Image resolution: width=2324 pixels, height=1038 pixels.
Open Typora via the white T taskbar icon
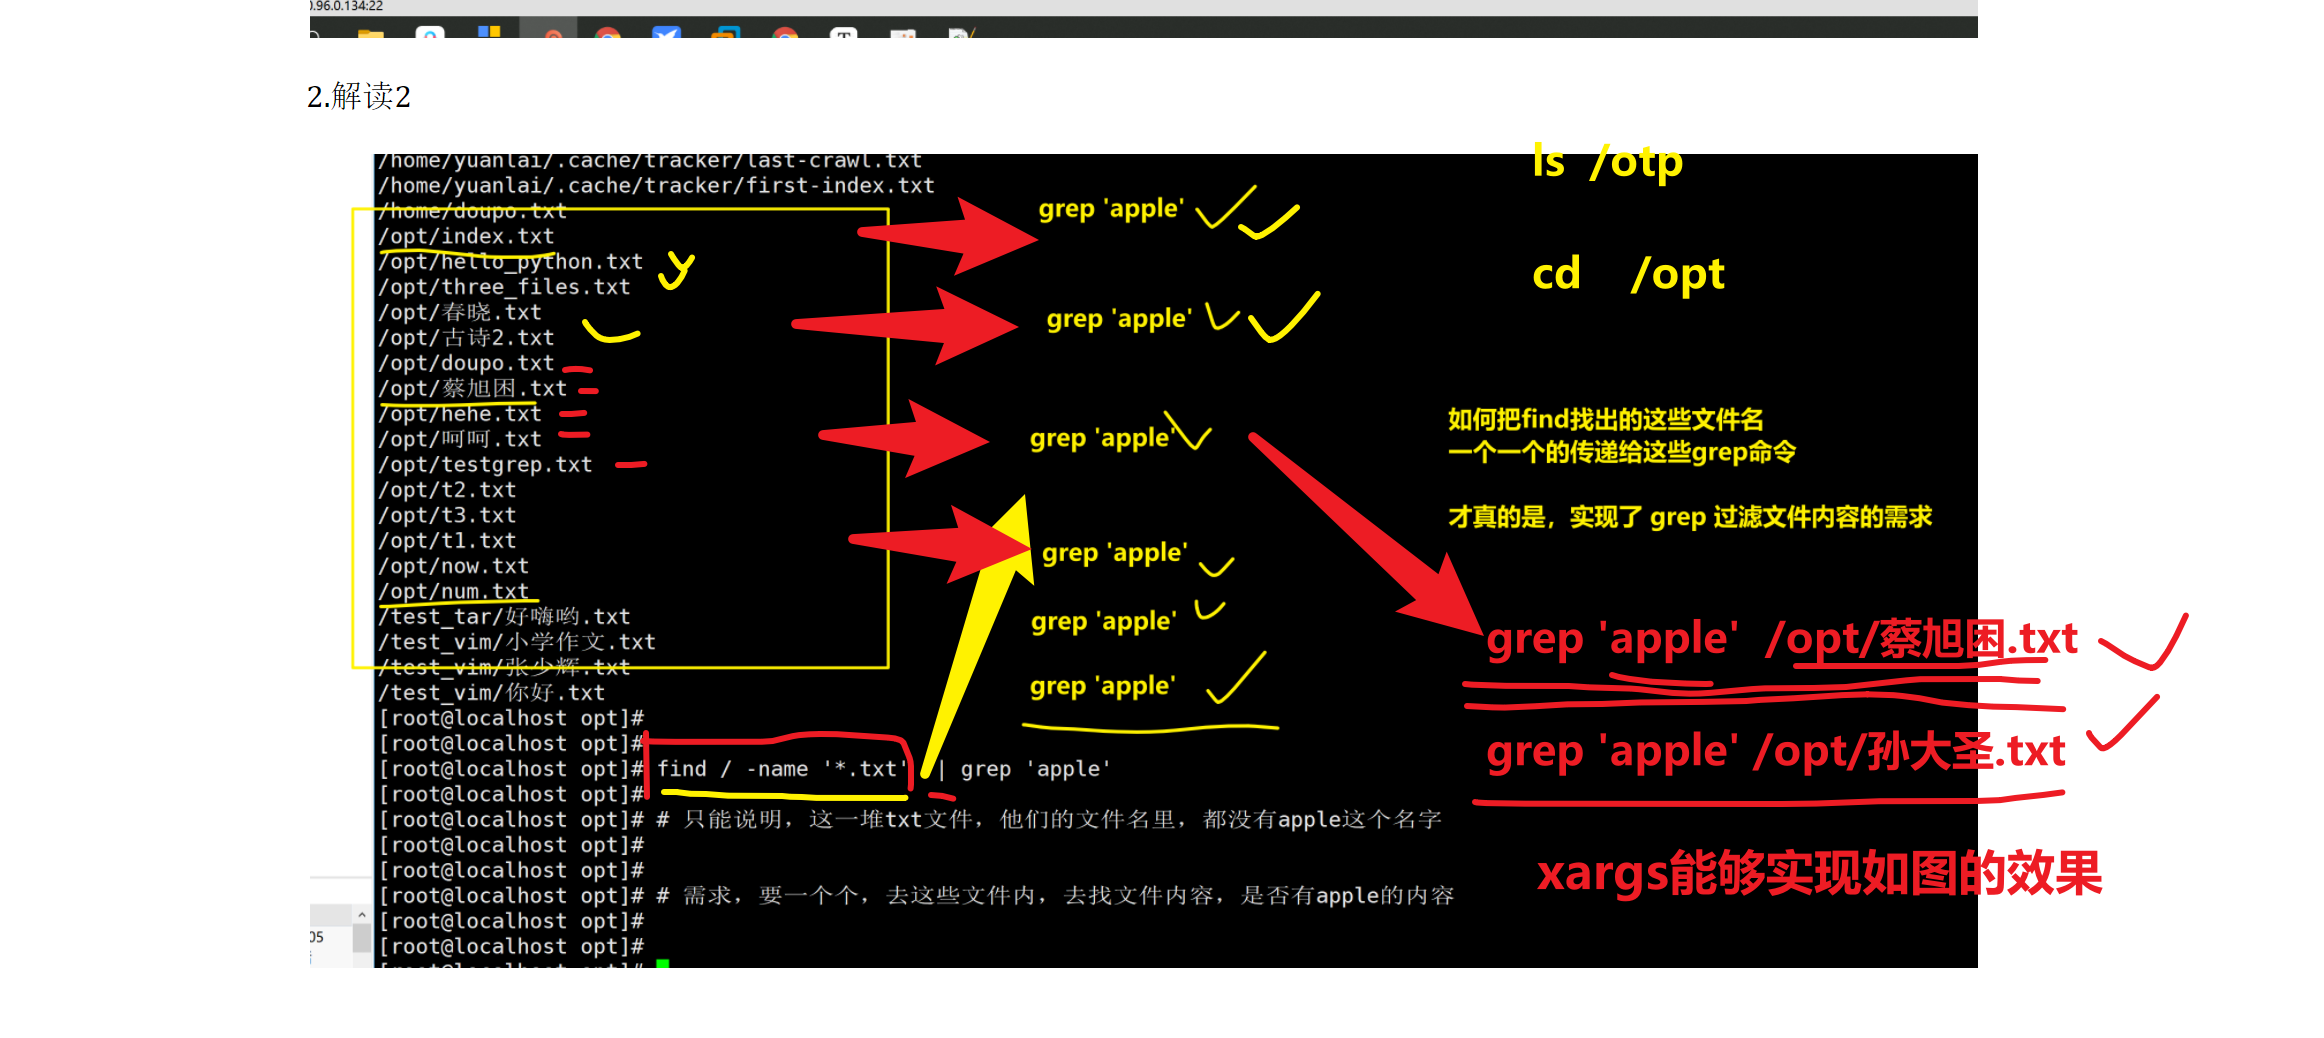click(x=843, y=33)
